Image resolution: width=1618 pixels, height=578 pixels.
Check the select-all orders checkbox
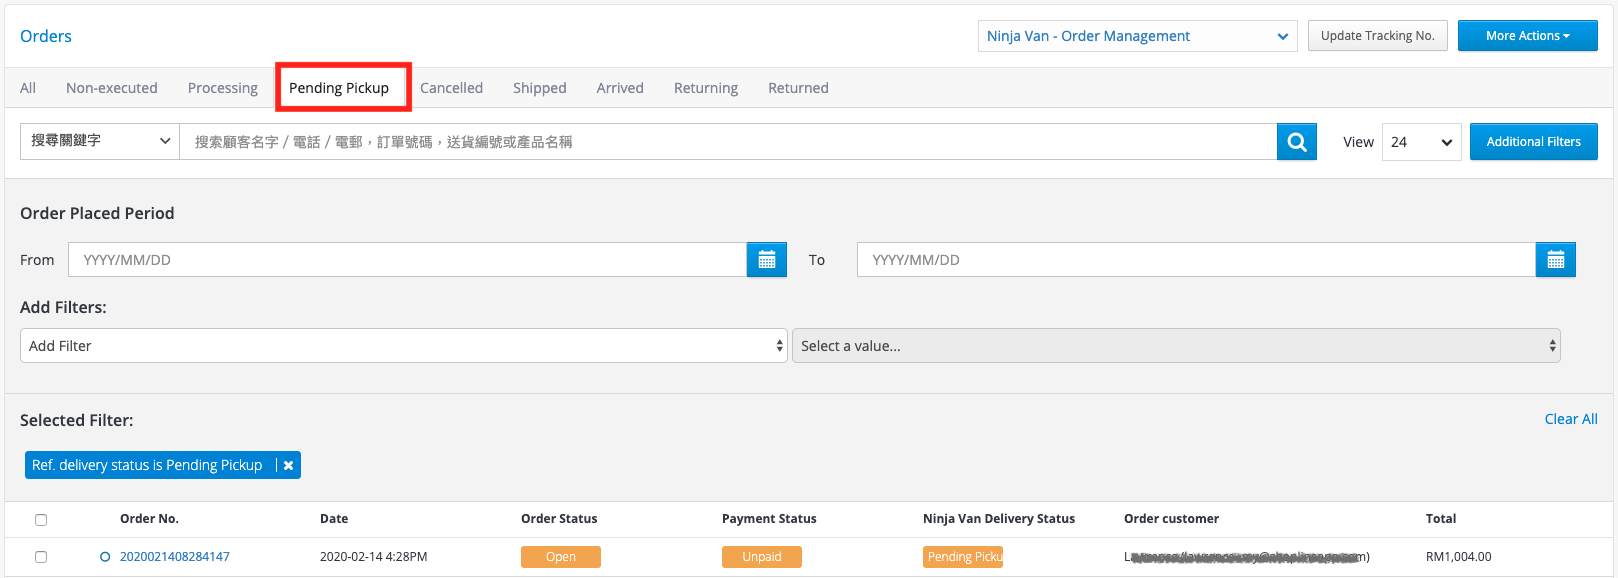pos(41,520)
